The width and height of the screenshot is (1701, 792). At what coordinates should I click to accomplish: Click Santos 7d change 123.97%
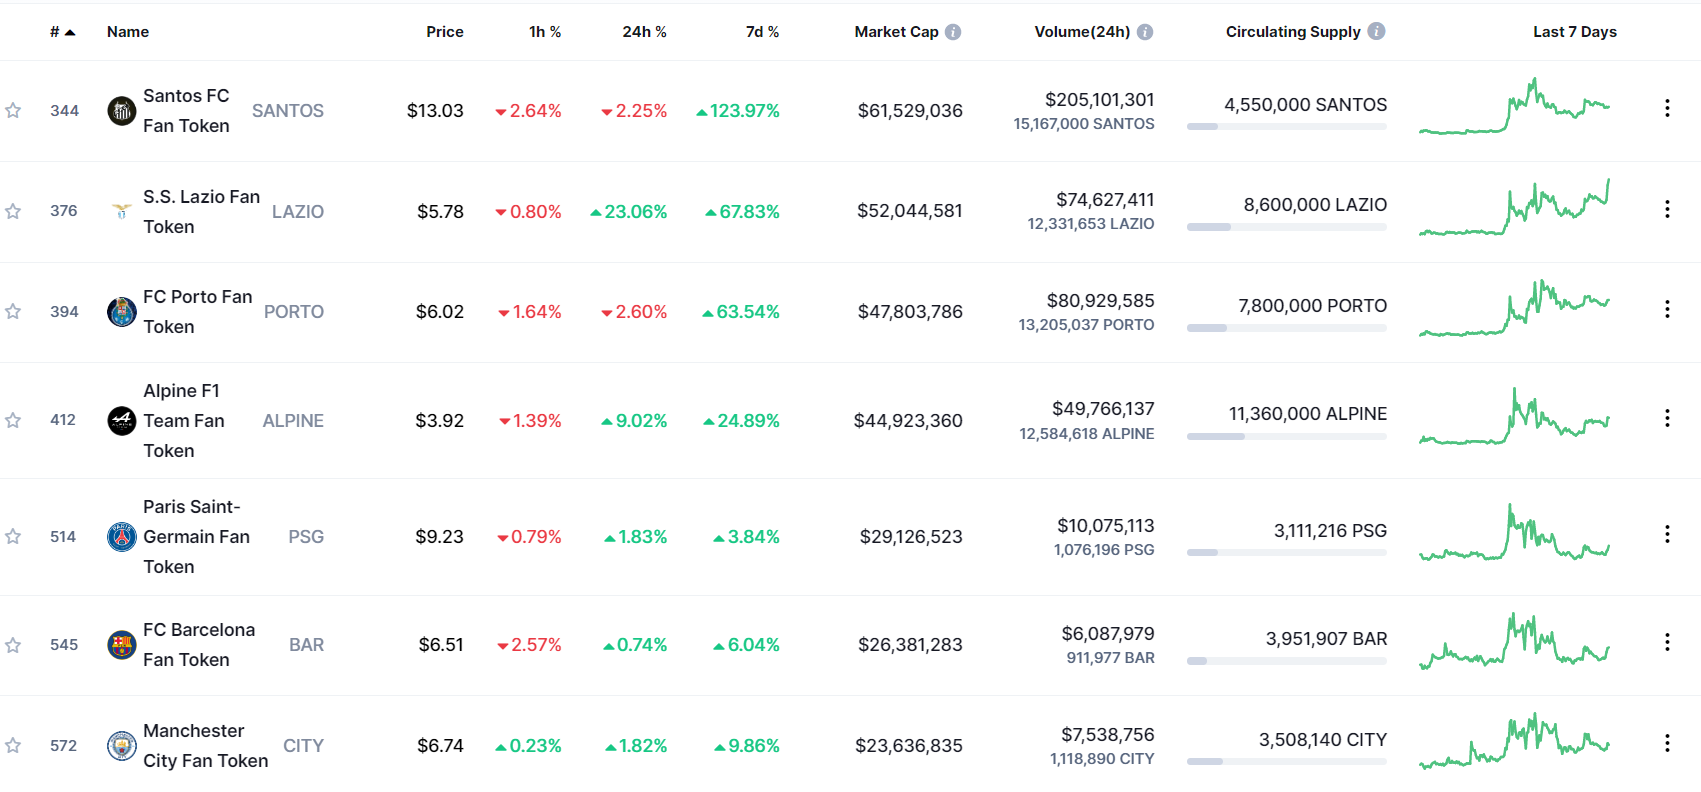tap(738, 111)
